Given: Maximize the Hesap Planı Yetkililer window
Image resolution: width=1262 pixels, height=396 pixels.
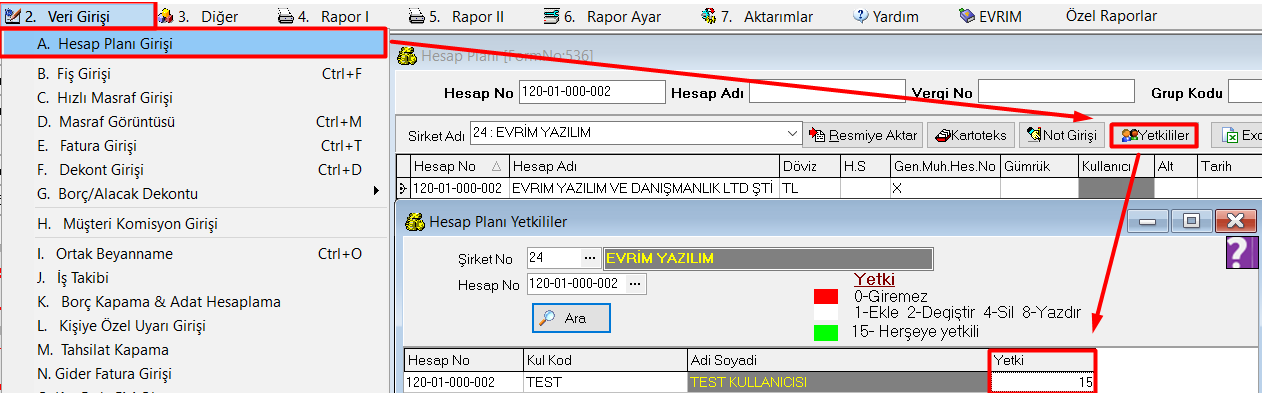Looking at the screenshot, I should [x=1190, y=221].
